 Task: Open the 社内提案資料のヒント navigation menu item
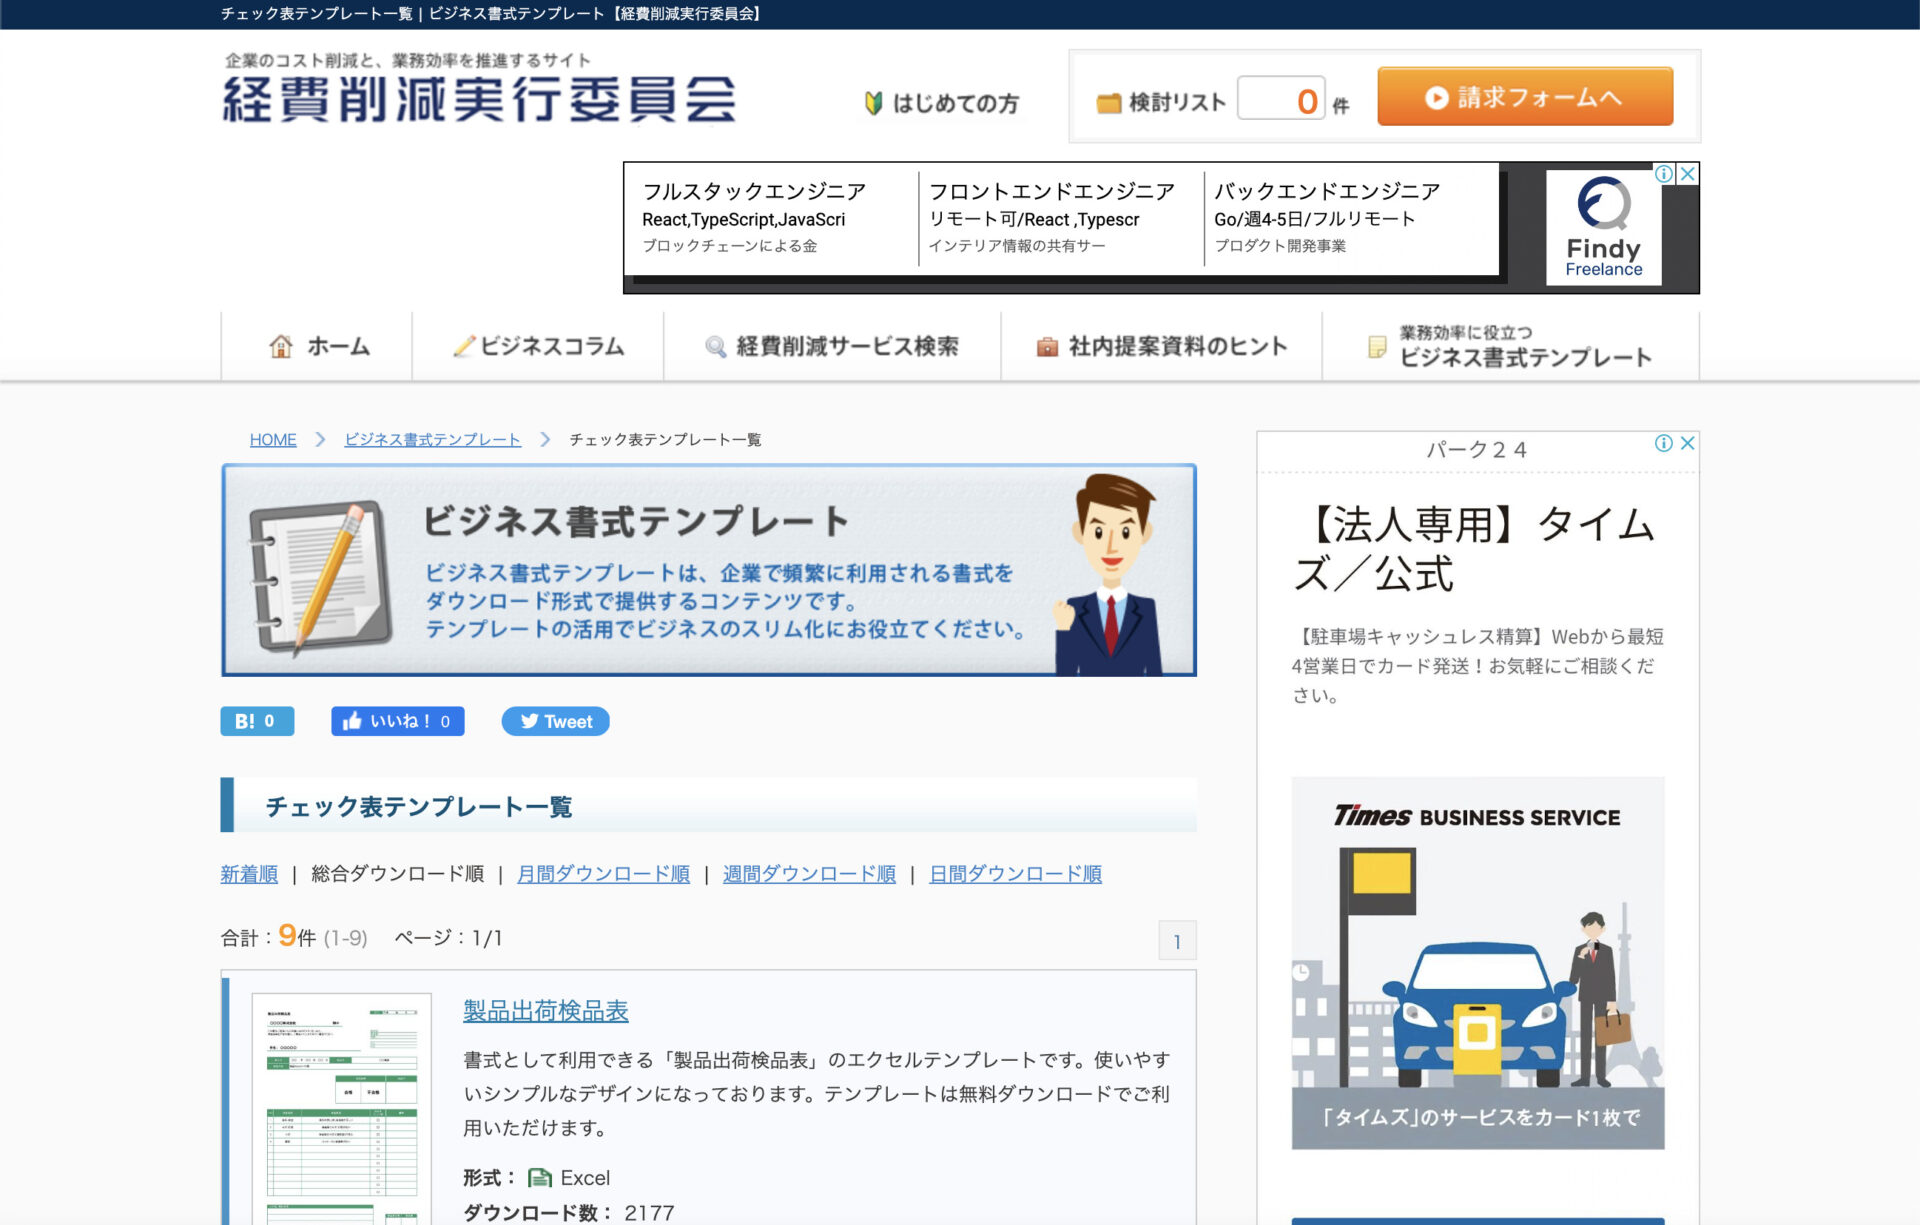1178,346
